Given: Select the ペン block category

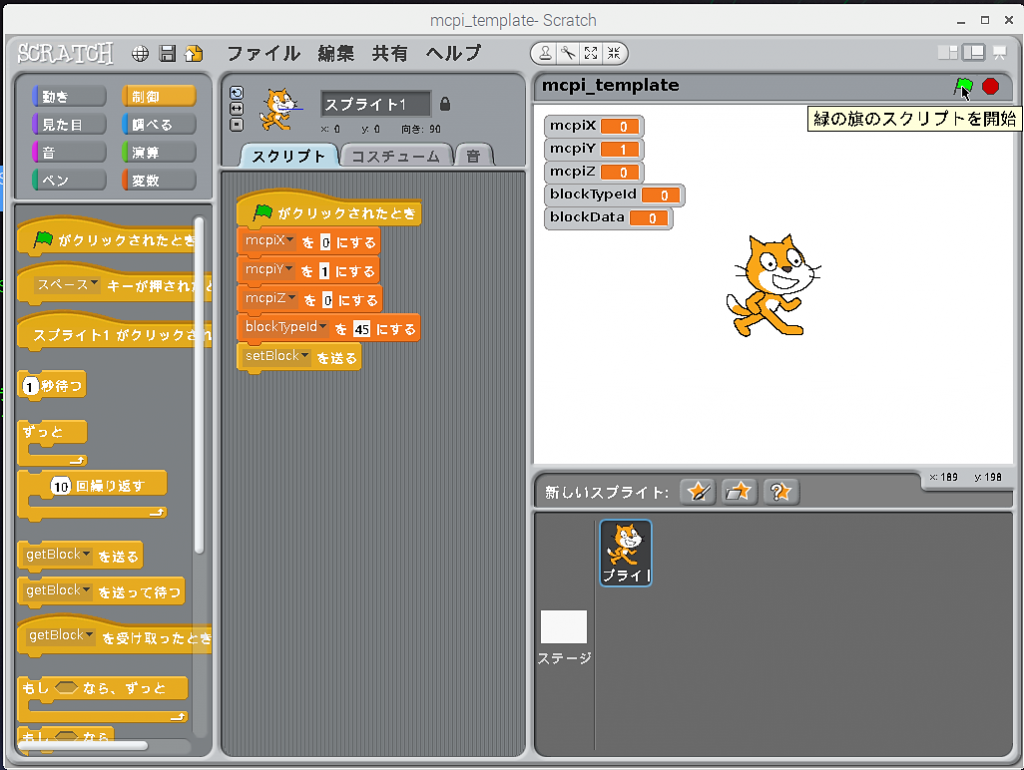Looking at the screenshot, I should [69, 180].
